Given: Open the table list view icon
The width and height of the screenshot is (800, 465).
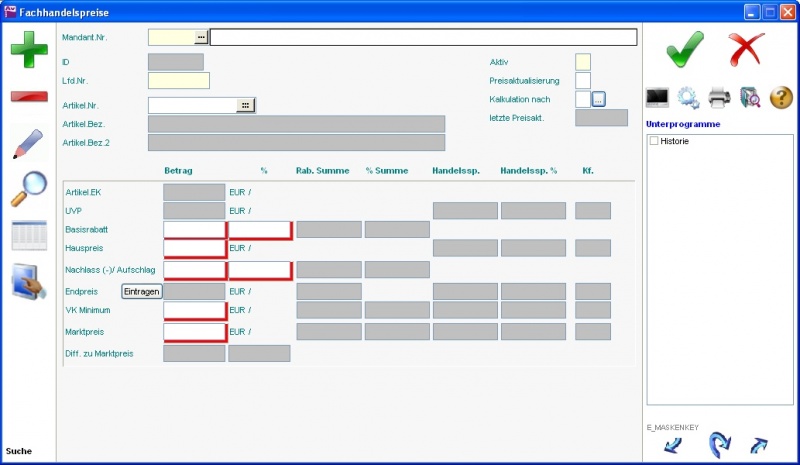Looking at the screenshot, I should coord(29,236).
